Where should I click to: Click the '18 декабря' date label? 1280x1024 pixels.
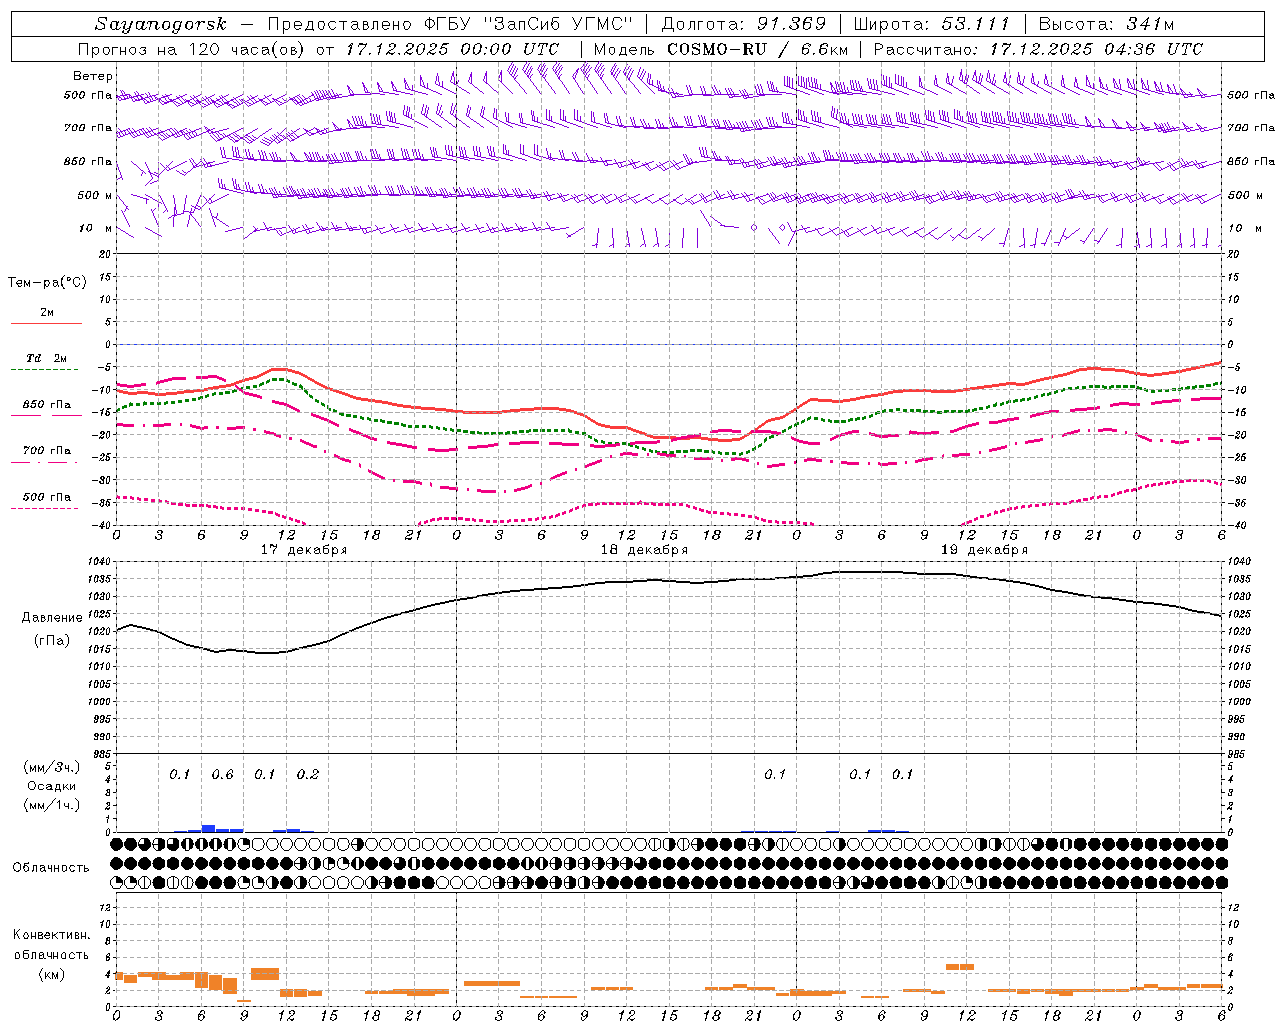644,550
